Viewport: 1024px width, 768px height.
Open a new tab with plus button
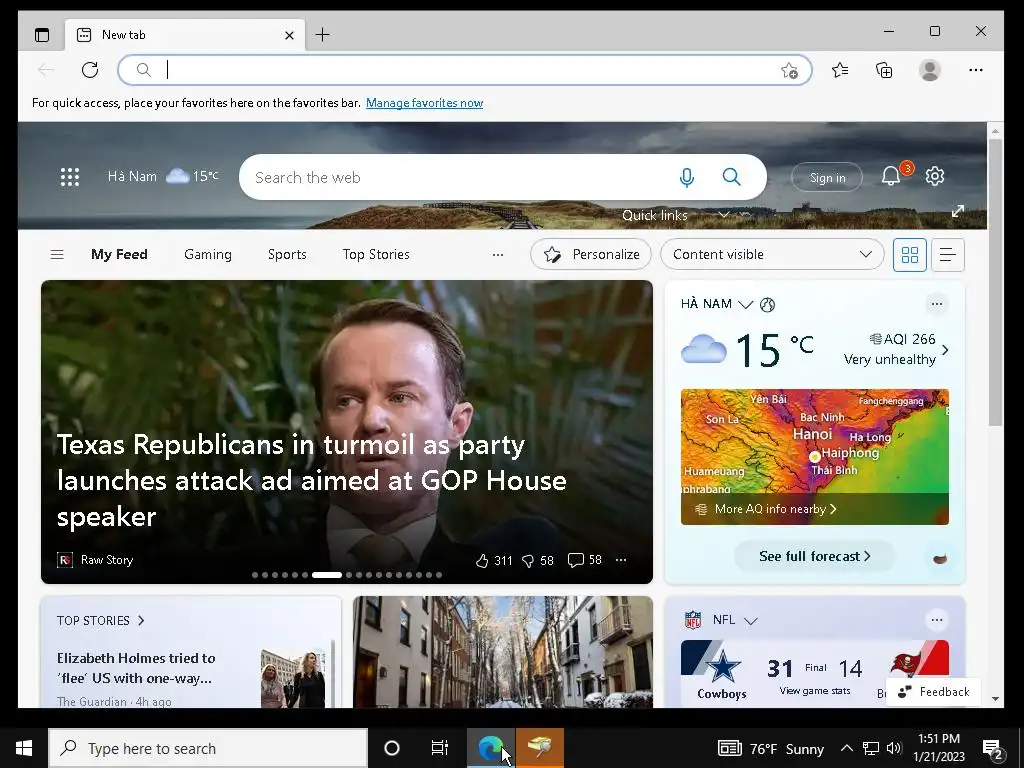(x=323, y=35)
